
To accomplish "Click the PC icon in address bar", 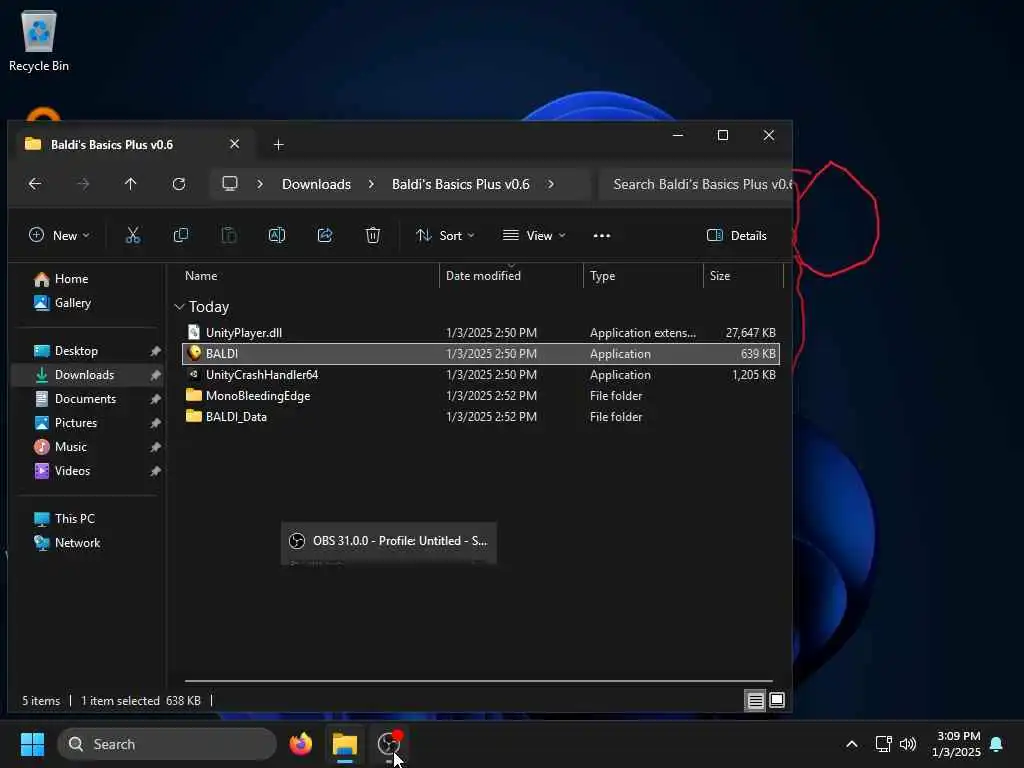I will 230,184.
